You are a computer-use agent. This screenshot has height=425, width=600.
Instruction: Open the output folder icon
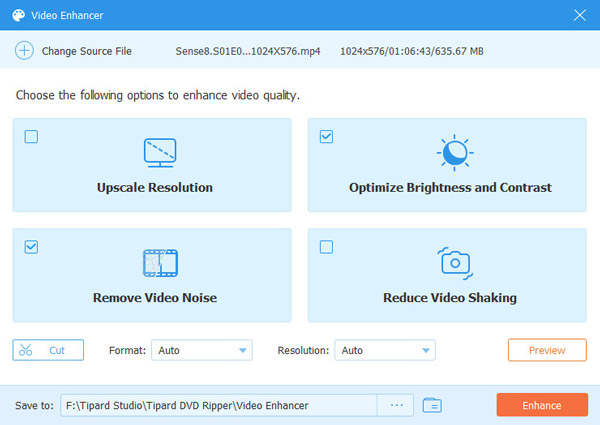[x=432, y=405]
